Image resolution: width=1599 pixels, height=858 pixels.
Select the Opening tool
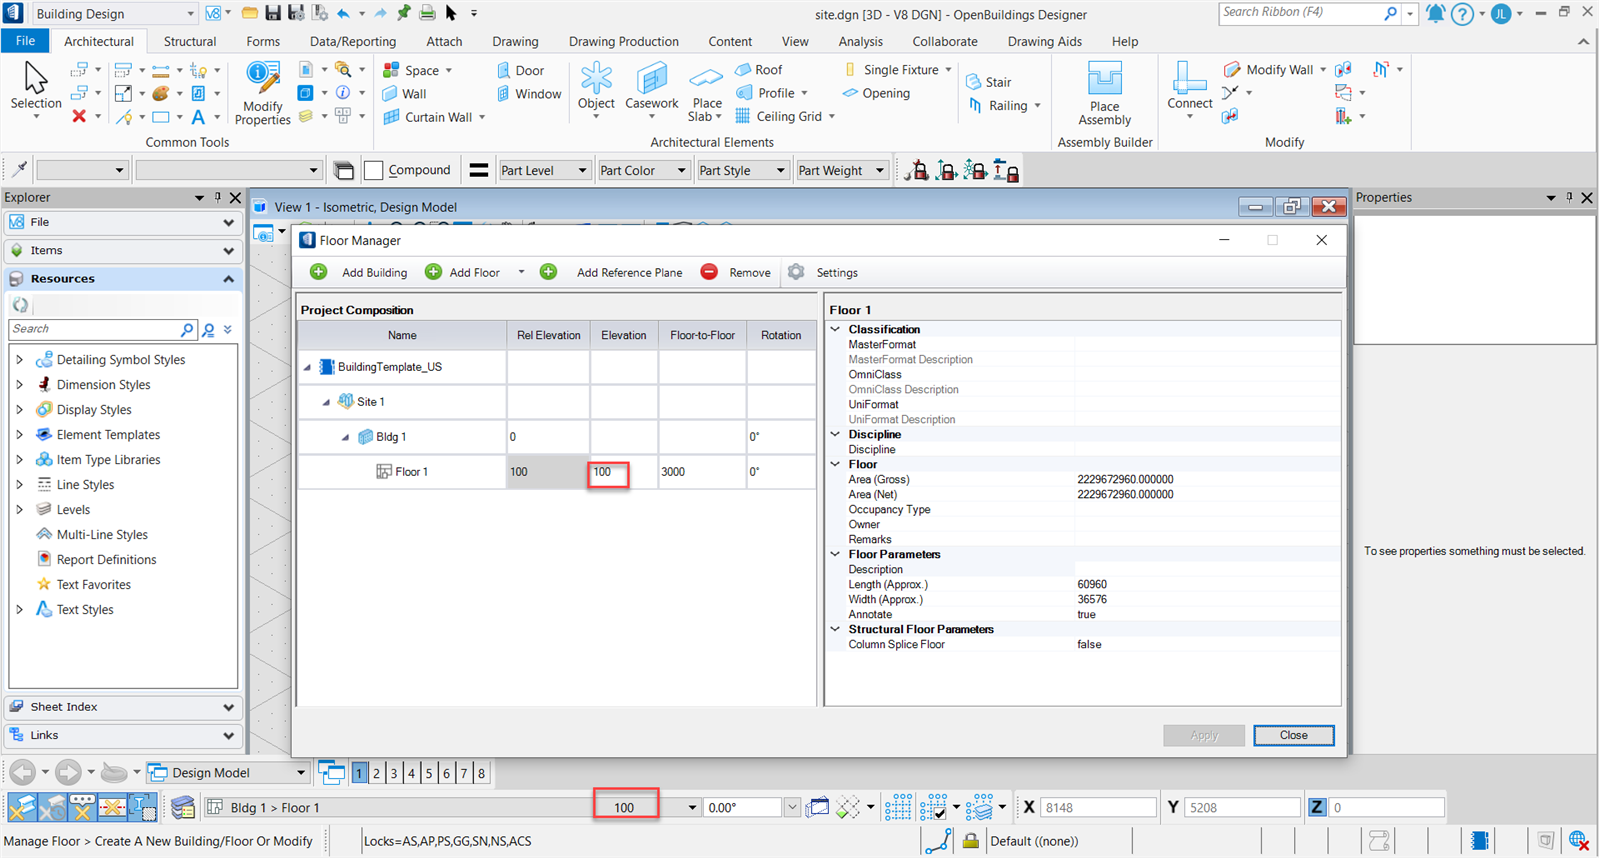pyautogui.click(x=876, y=93)
